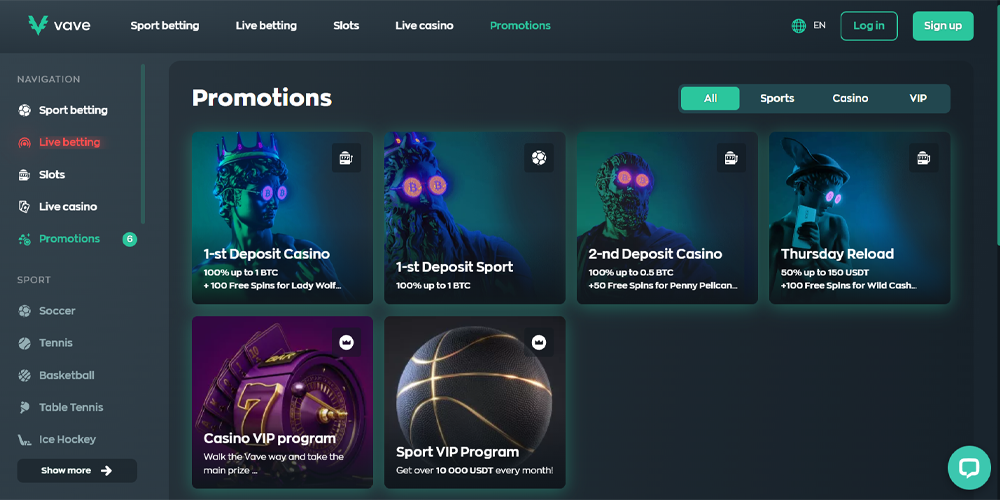
Task: Click the soccer ball icon beside Sport betting
Action: 24,110
